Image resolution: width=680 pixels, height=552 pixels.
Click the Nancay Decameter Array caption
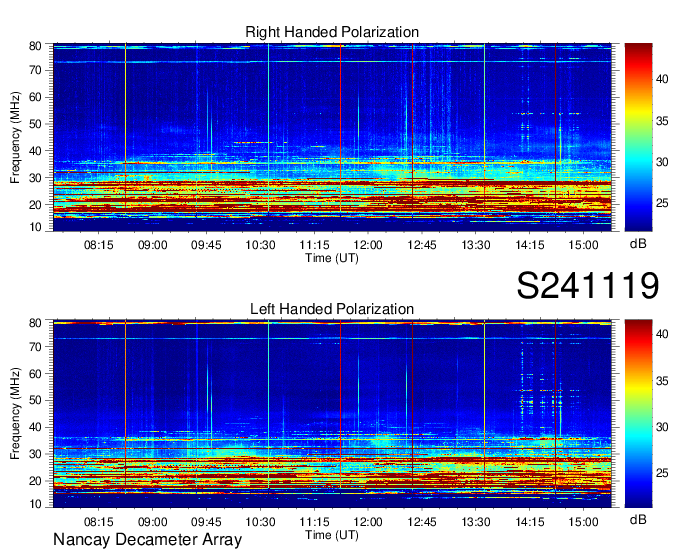point(147,540)
